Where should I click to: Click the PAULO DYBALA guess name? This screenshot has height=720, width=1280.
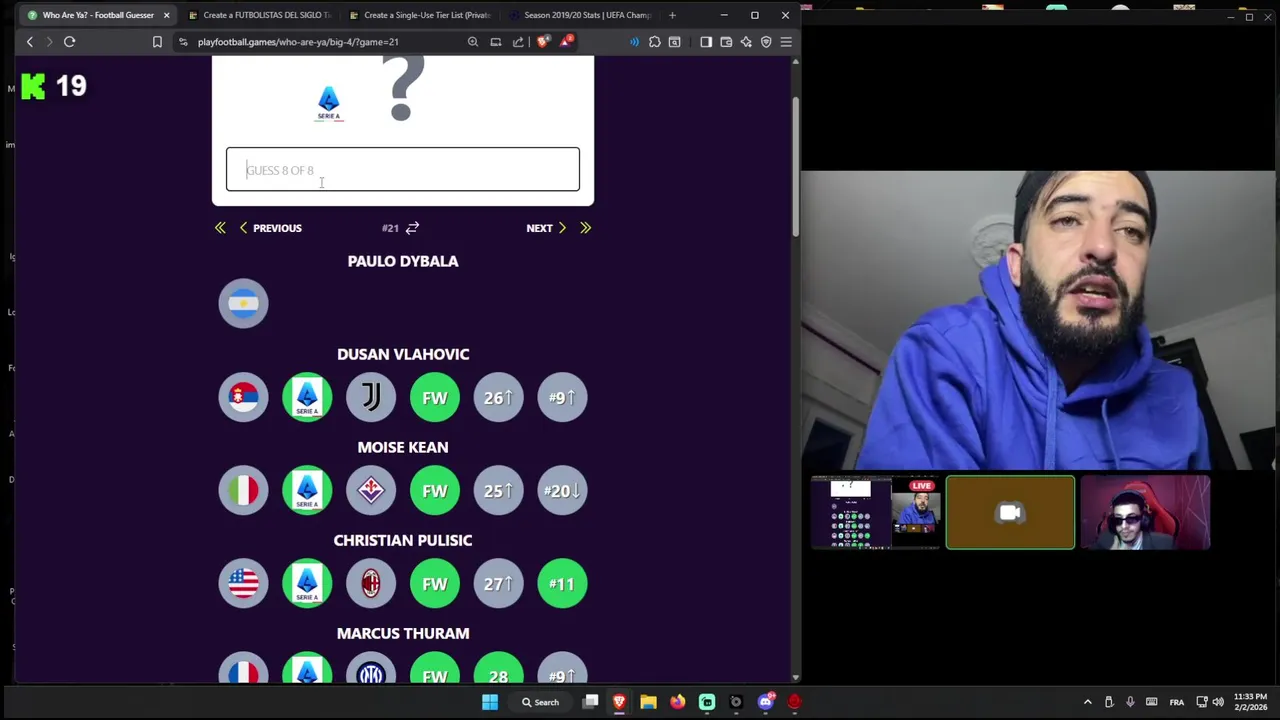(x=403, y=261)
